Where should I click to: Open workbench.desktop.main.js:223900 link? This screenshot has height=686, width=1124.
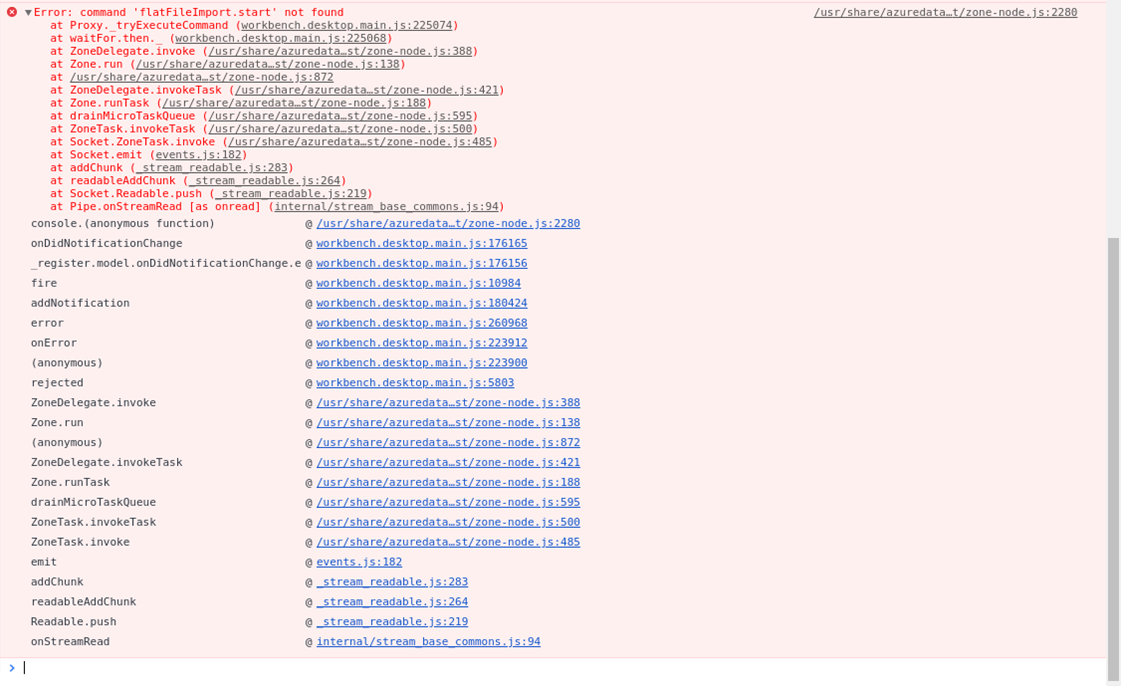click(x=422, y=363)
